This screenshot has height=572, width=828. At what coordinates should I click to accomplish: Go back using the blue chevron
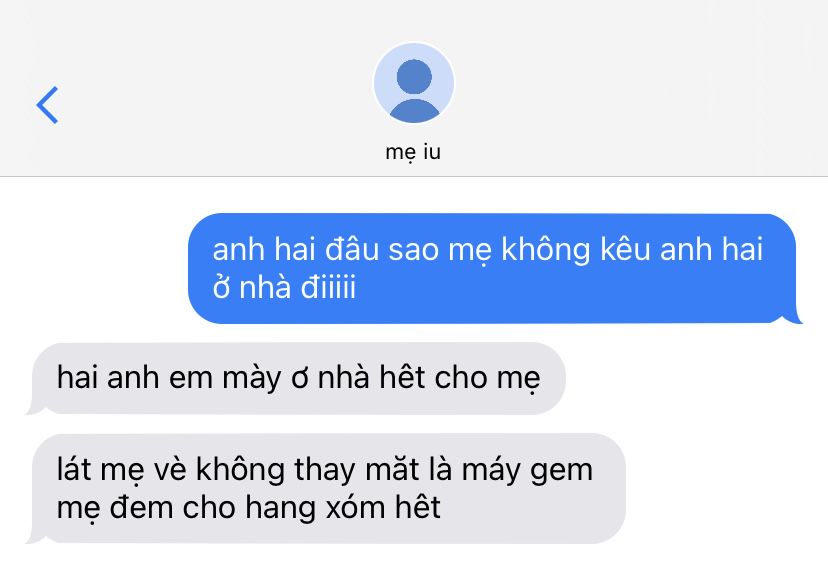point(47,105)
